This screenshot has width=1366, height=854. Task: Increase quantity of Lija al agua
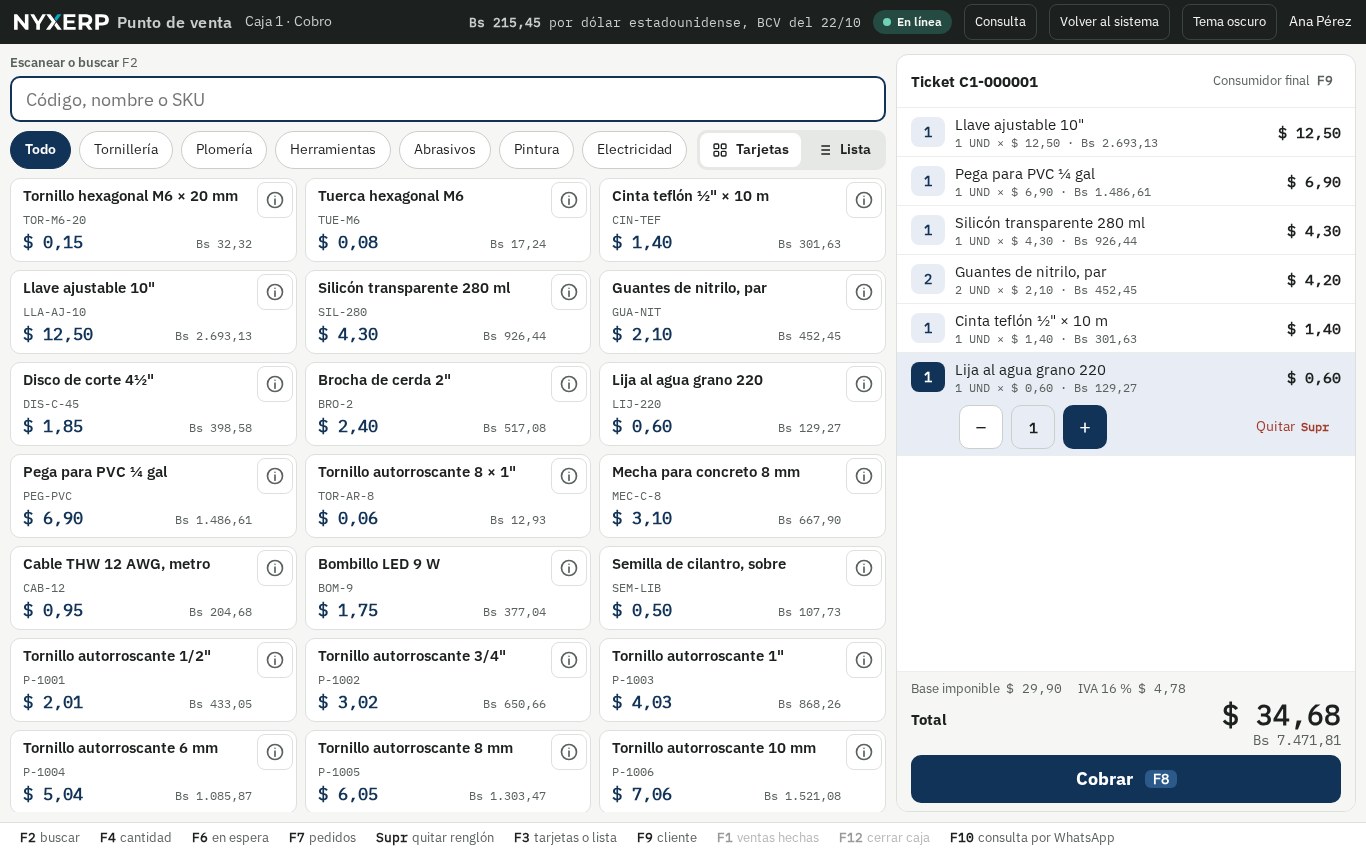[x=1085, y=427]
